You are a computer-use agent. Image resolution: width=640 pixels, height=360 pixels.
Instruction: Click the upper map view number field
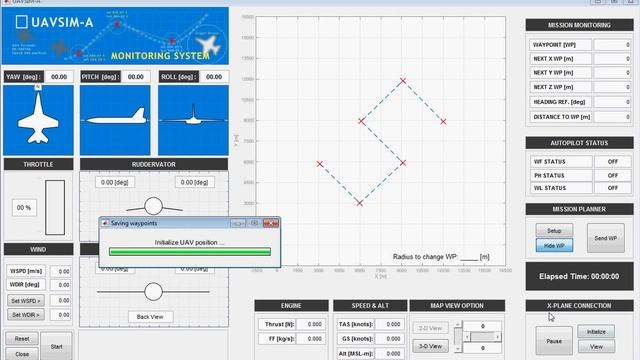(482, 326)
